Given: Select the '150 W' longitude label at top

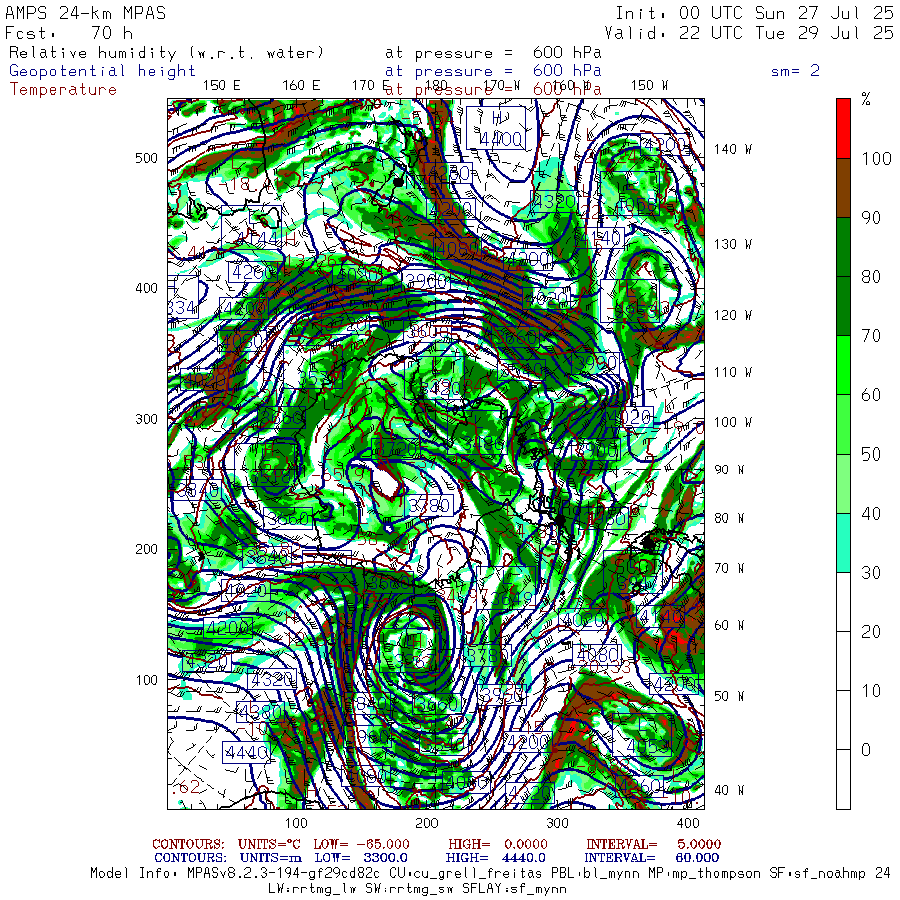Looking at the screenshot, I should click(649, 85).
